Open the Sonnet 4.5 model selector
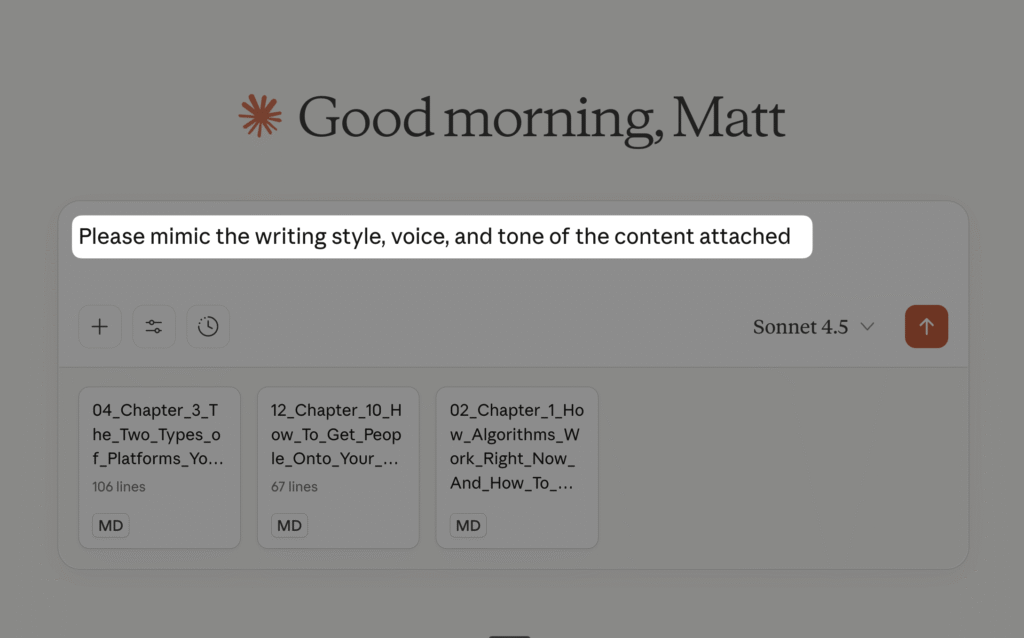 click(x=800, y=327)
